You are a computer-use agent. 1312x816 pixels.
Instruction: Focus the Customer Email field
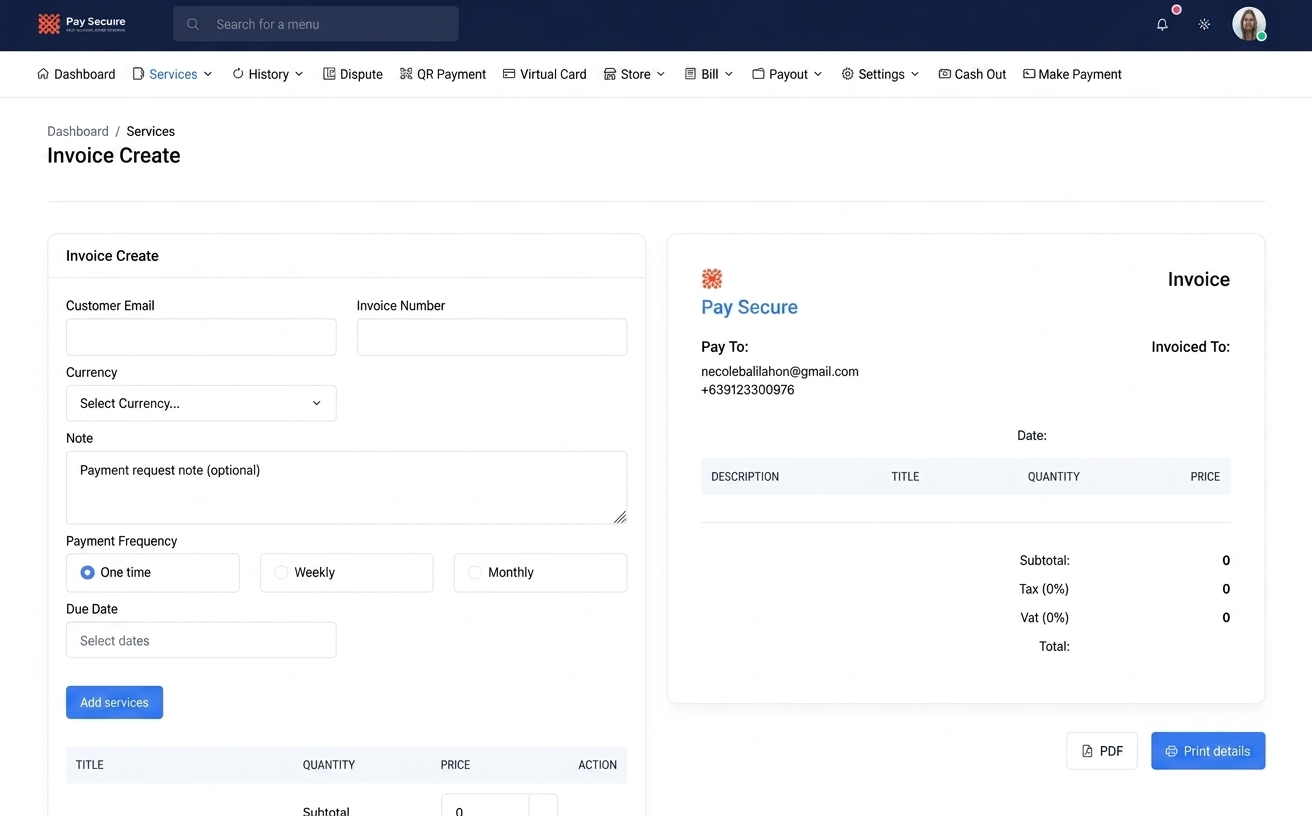201,337
